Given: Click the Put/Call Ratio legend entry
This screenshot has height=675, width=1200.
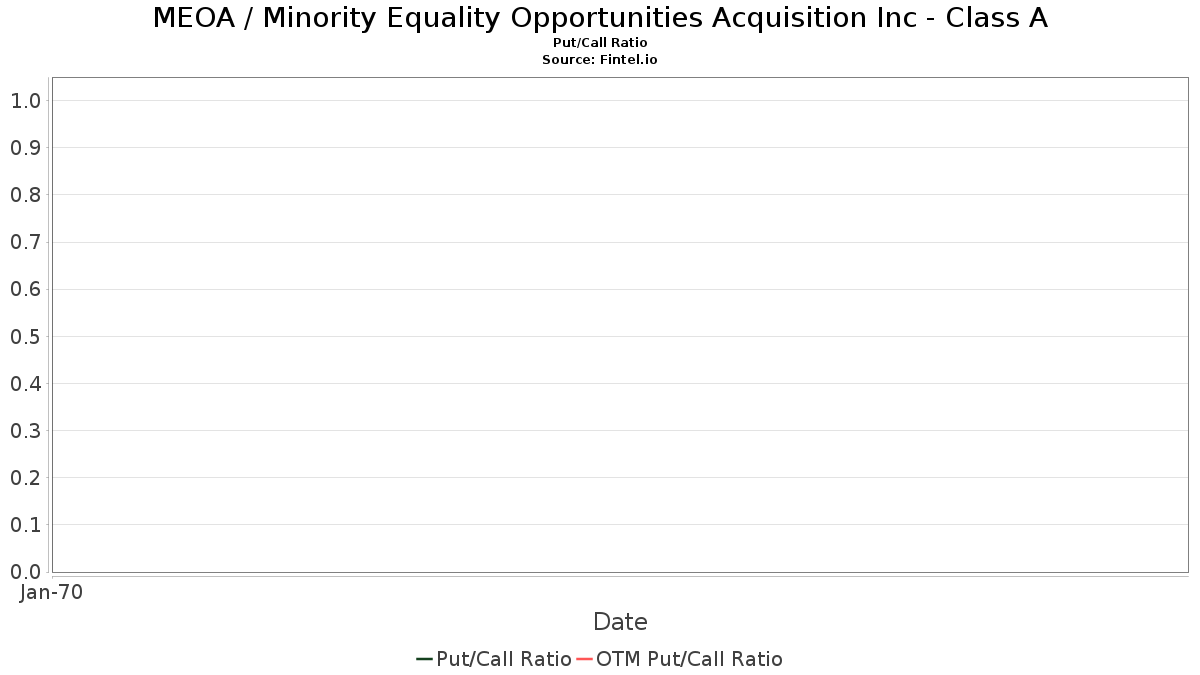Looking at the screenshot, I should [494, 659].
